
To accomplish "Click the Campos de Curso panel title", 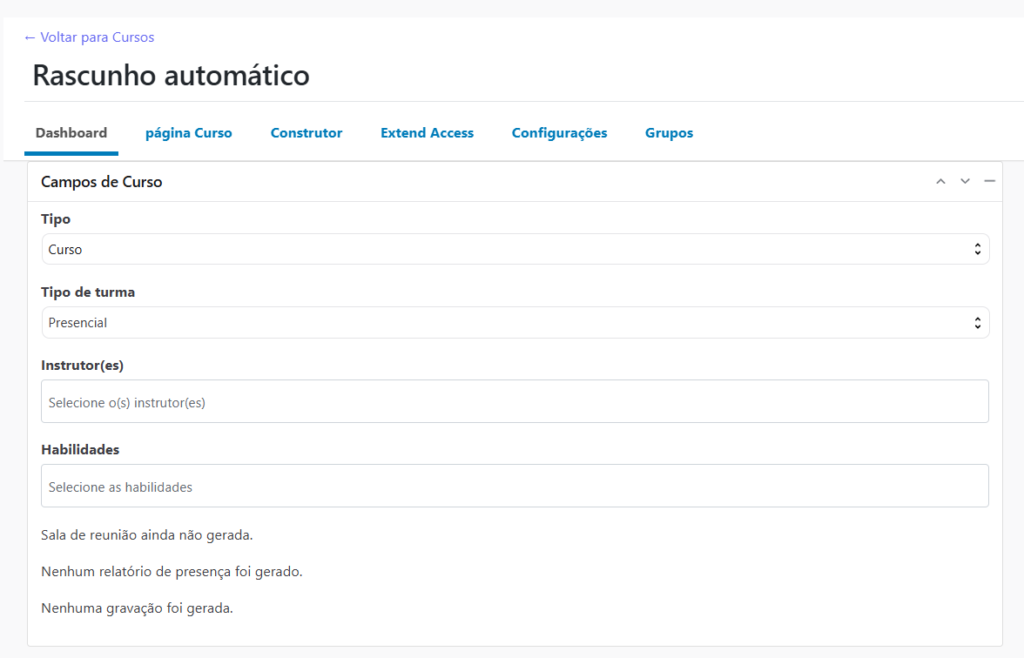I will 101,182.
